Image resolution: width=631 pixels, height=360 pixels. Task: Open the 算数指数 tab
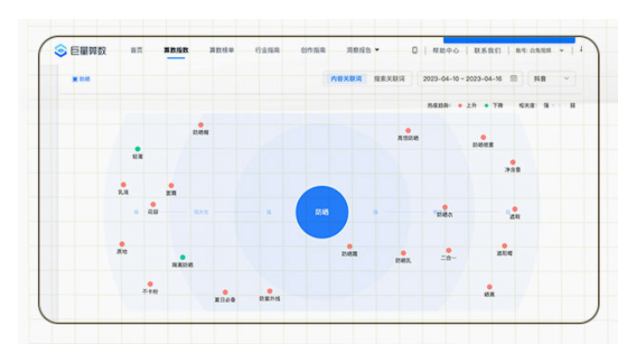[x=176, y=50]
